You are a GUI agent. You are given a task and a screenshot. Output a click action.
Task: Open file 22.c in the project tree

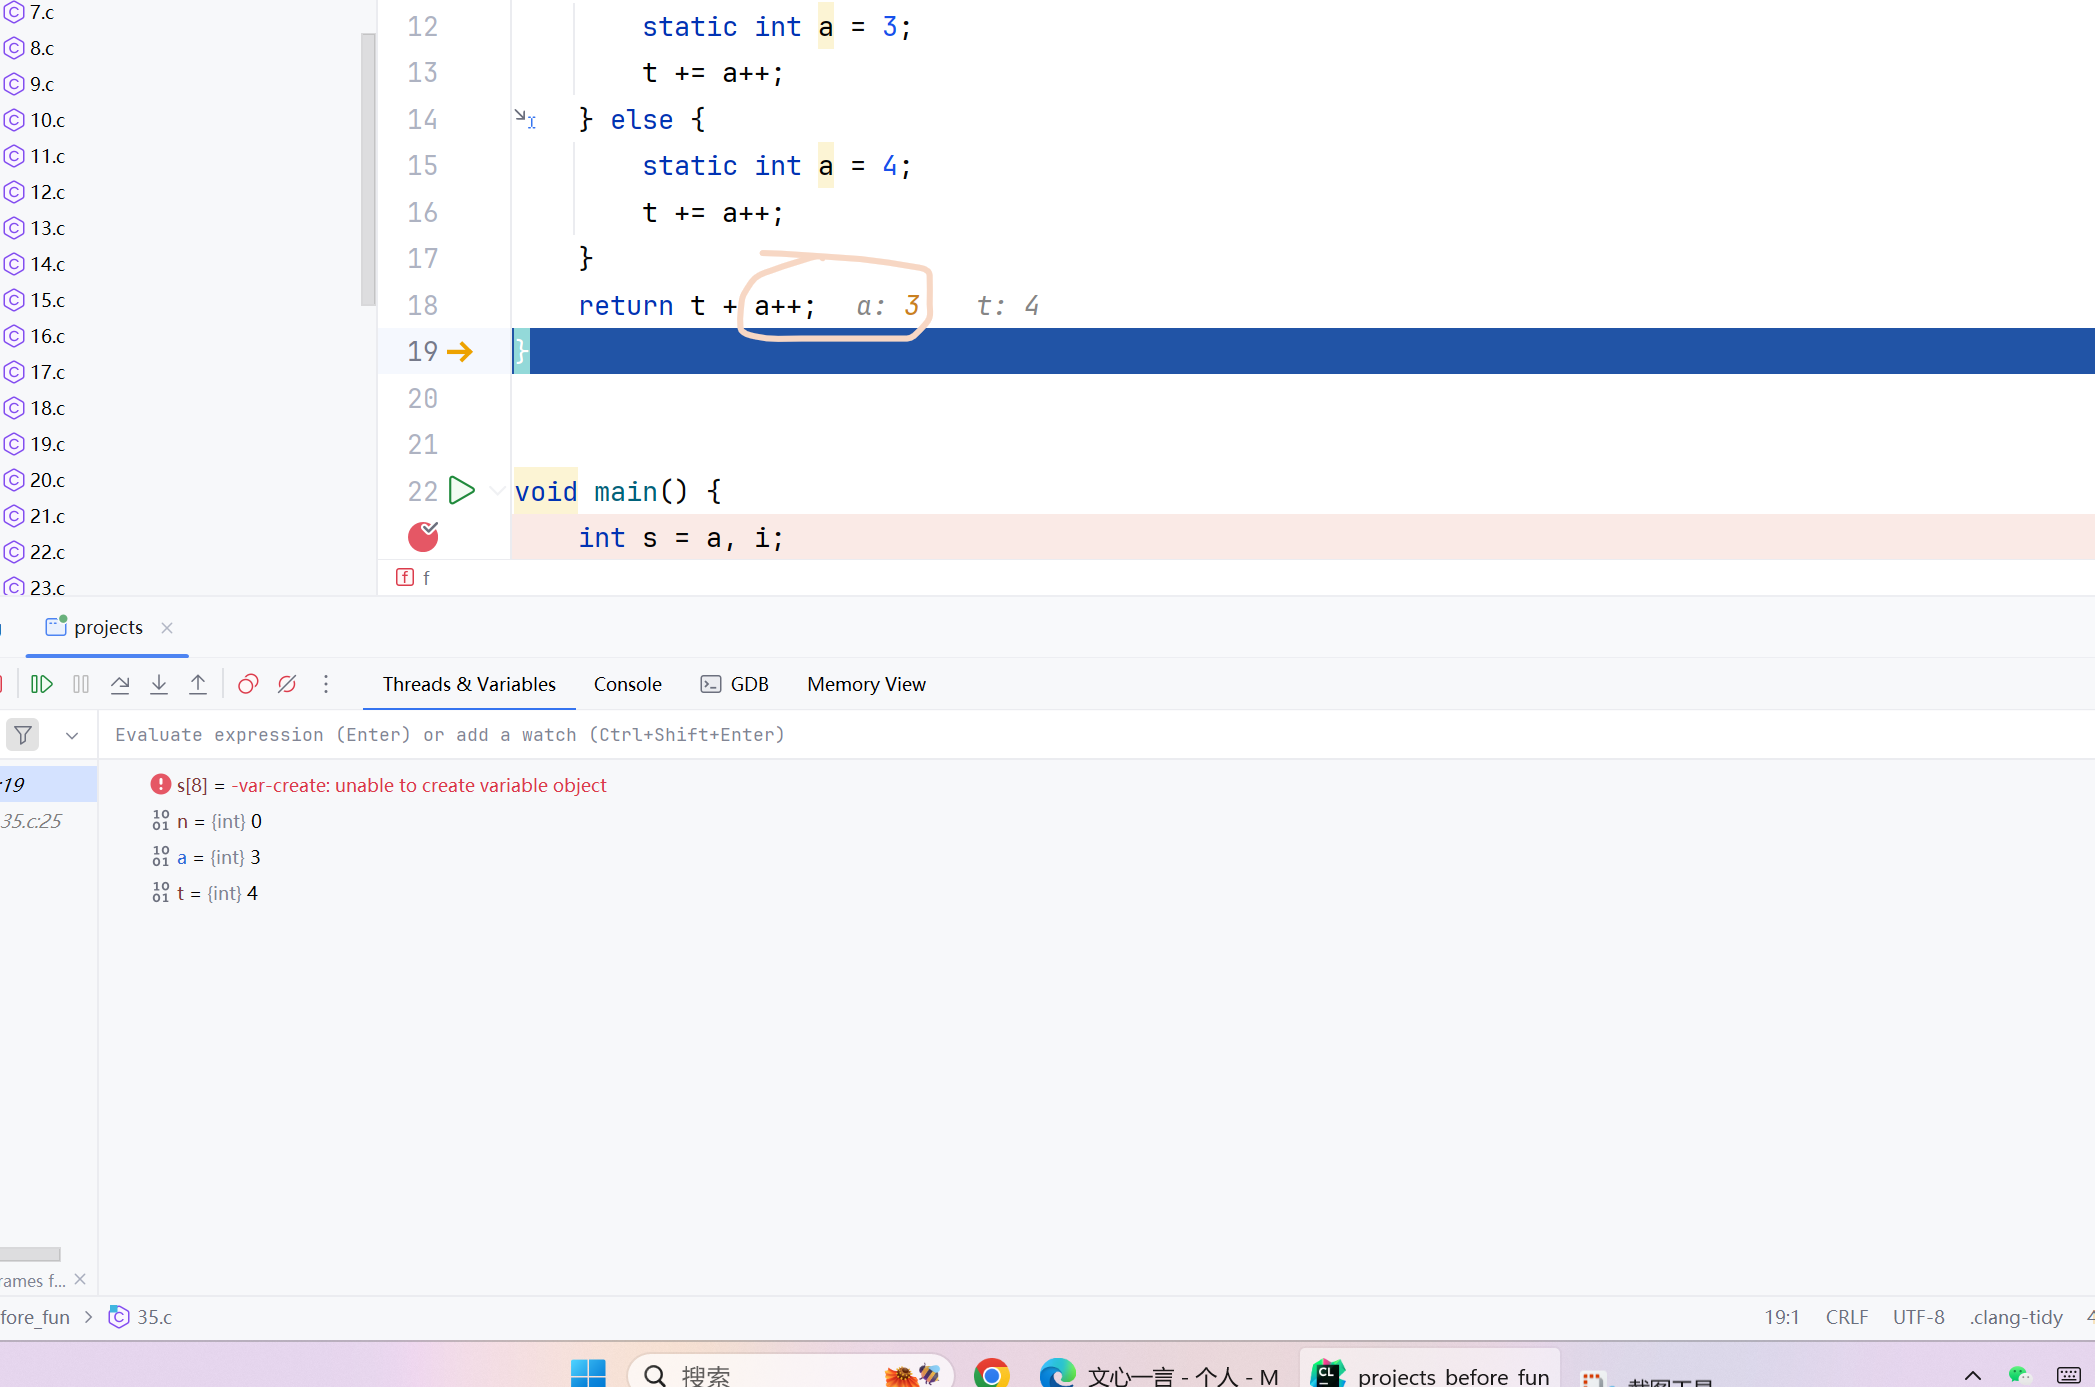pyautogui.click(x=47, y=552)
